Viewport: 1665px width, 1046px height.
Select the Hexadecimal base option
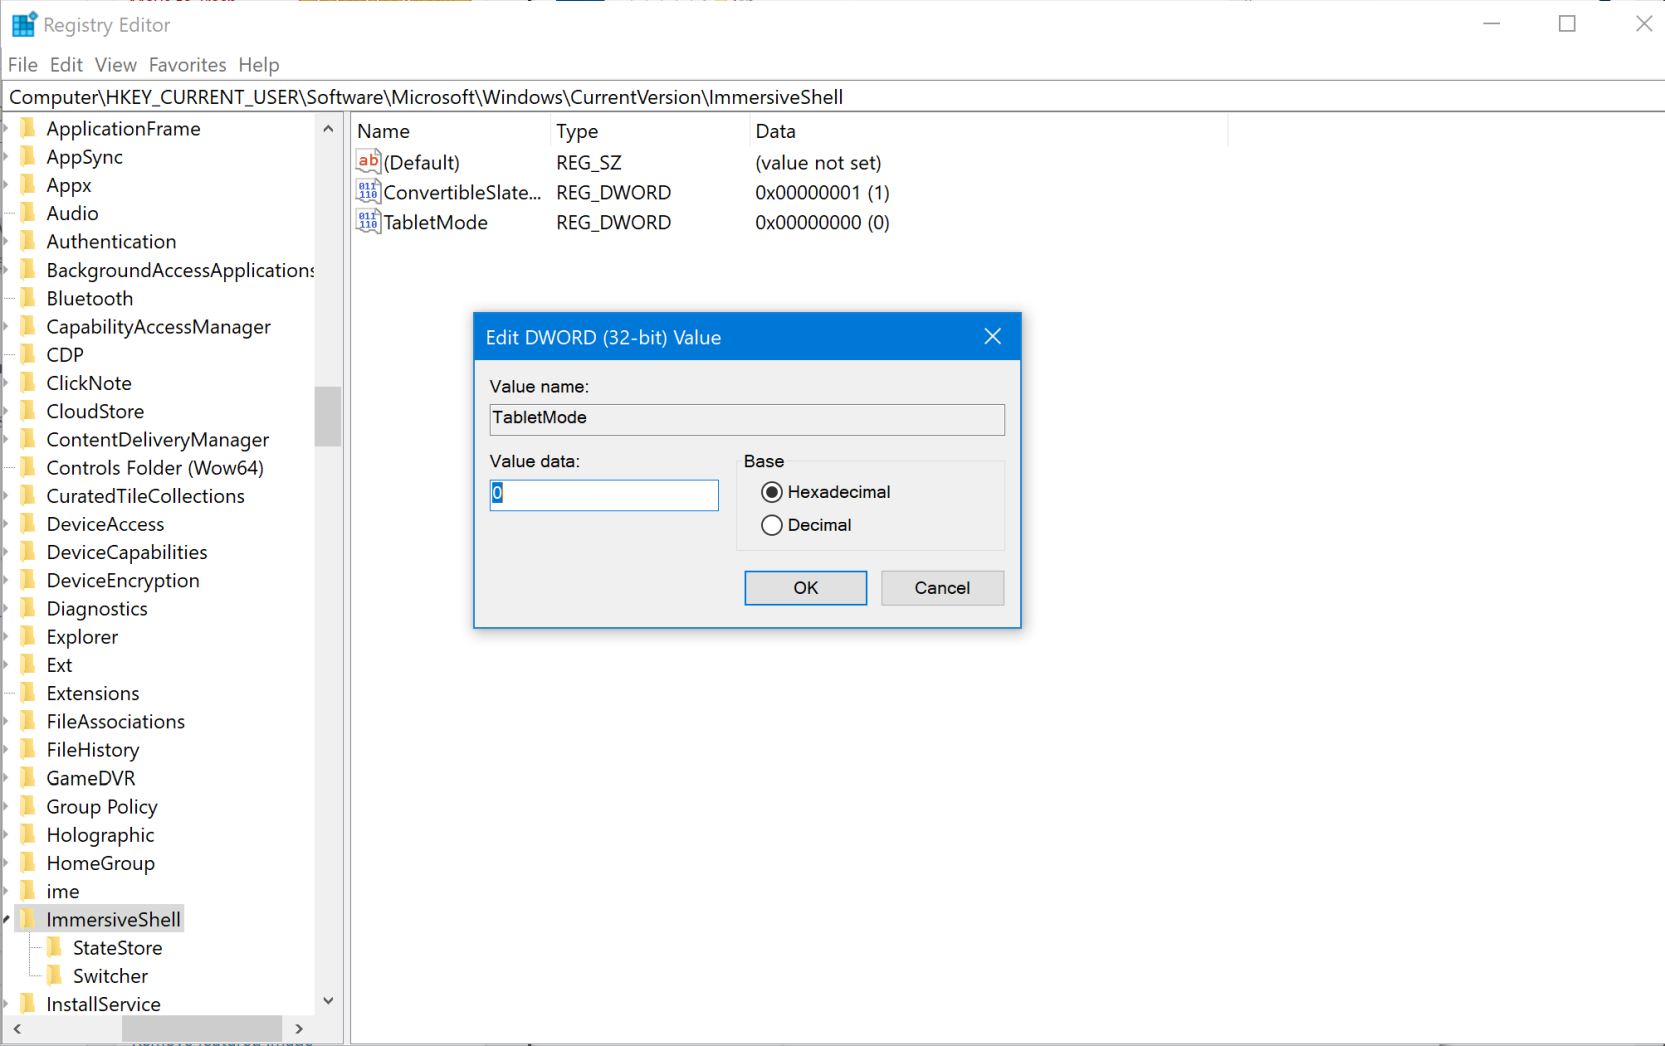pos(771,492)
